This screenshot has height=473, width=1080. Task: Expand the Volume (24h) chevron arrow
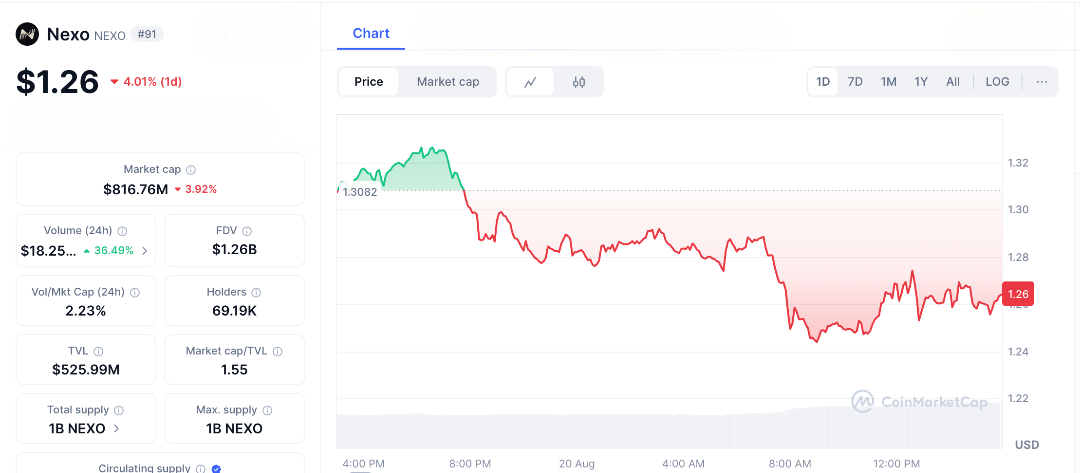[145, 250]
